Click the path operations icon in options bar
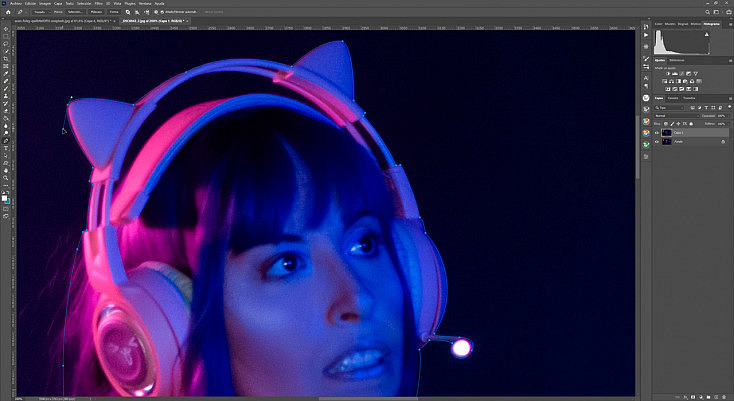Screen dimensions: 734x401 (x=128, y=12)
